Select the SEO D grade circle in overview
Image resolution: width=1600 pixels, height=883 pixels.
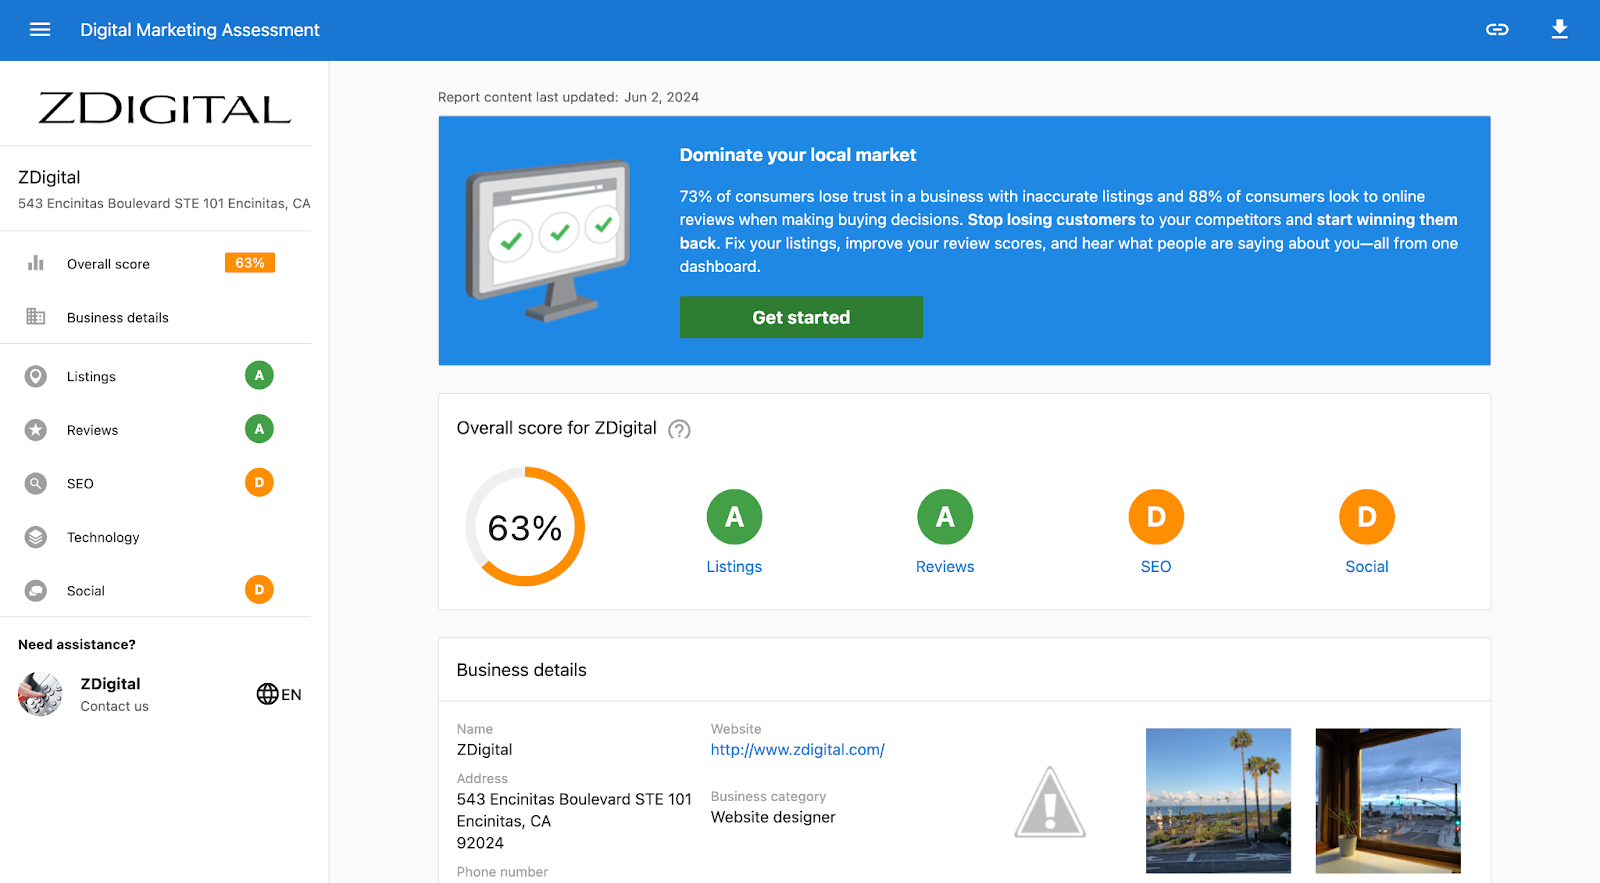pyautogui.click(x=1156, y=517)
